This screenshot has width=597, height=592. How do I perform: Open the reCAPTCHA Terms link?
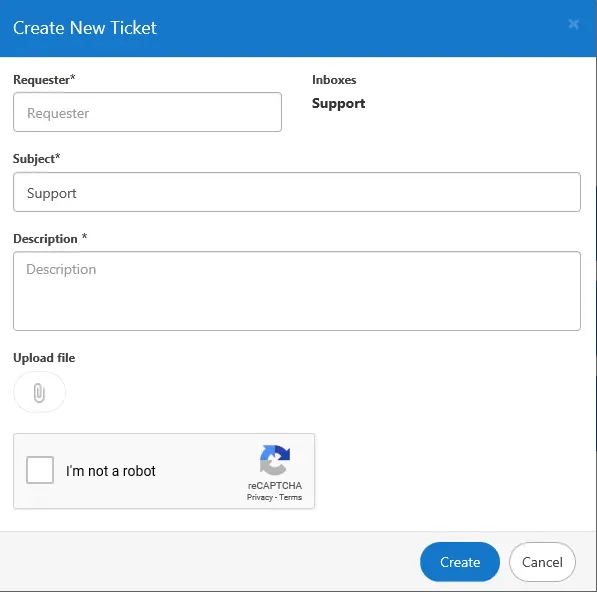291,497
